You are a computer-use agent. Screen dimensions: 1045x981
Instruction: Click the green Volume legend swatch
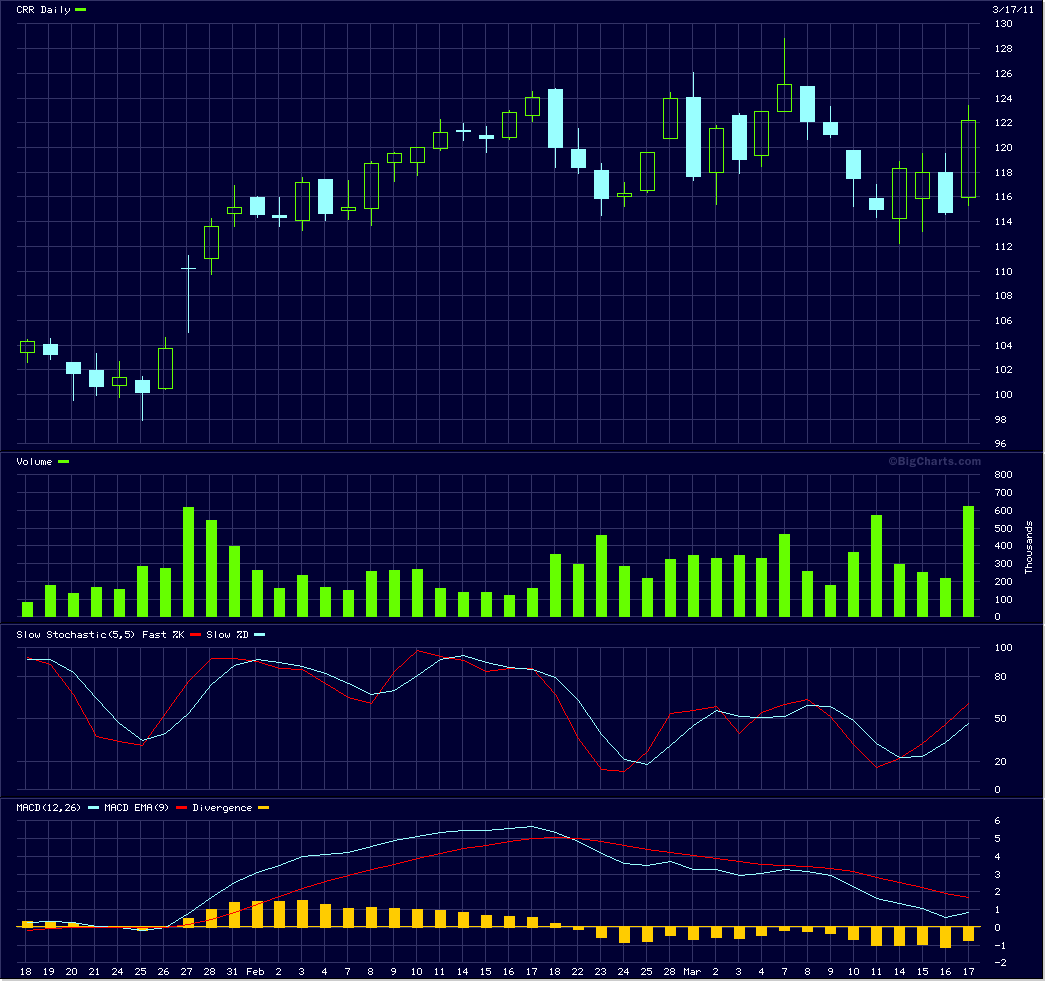pos(63,461)
